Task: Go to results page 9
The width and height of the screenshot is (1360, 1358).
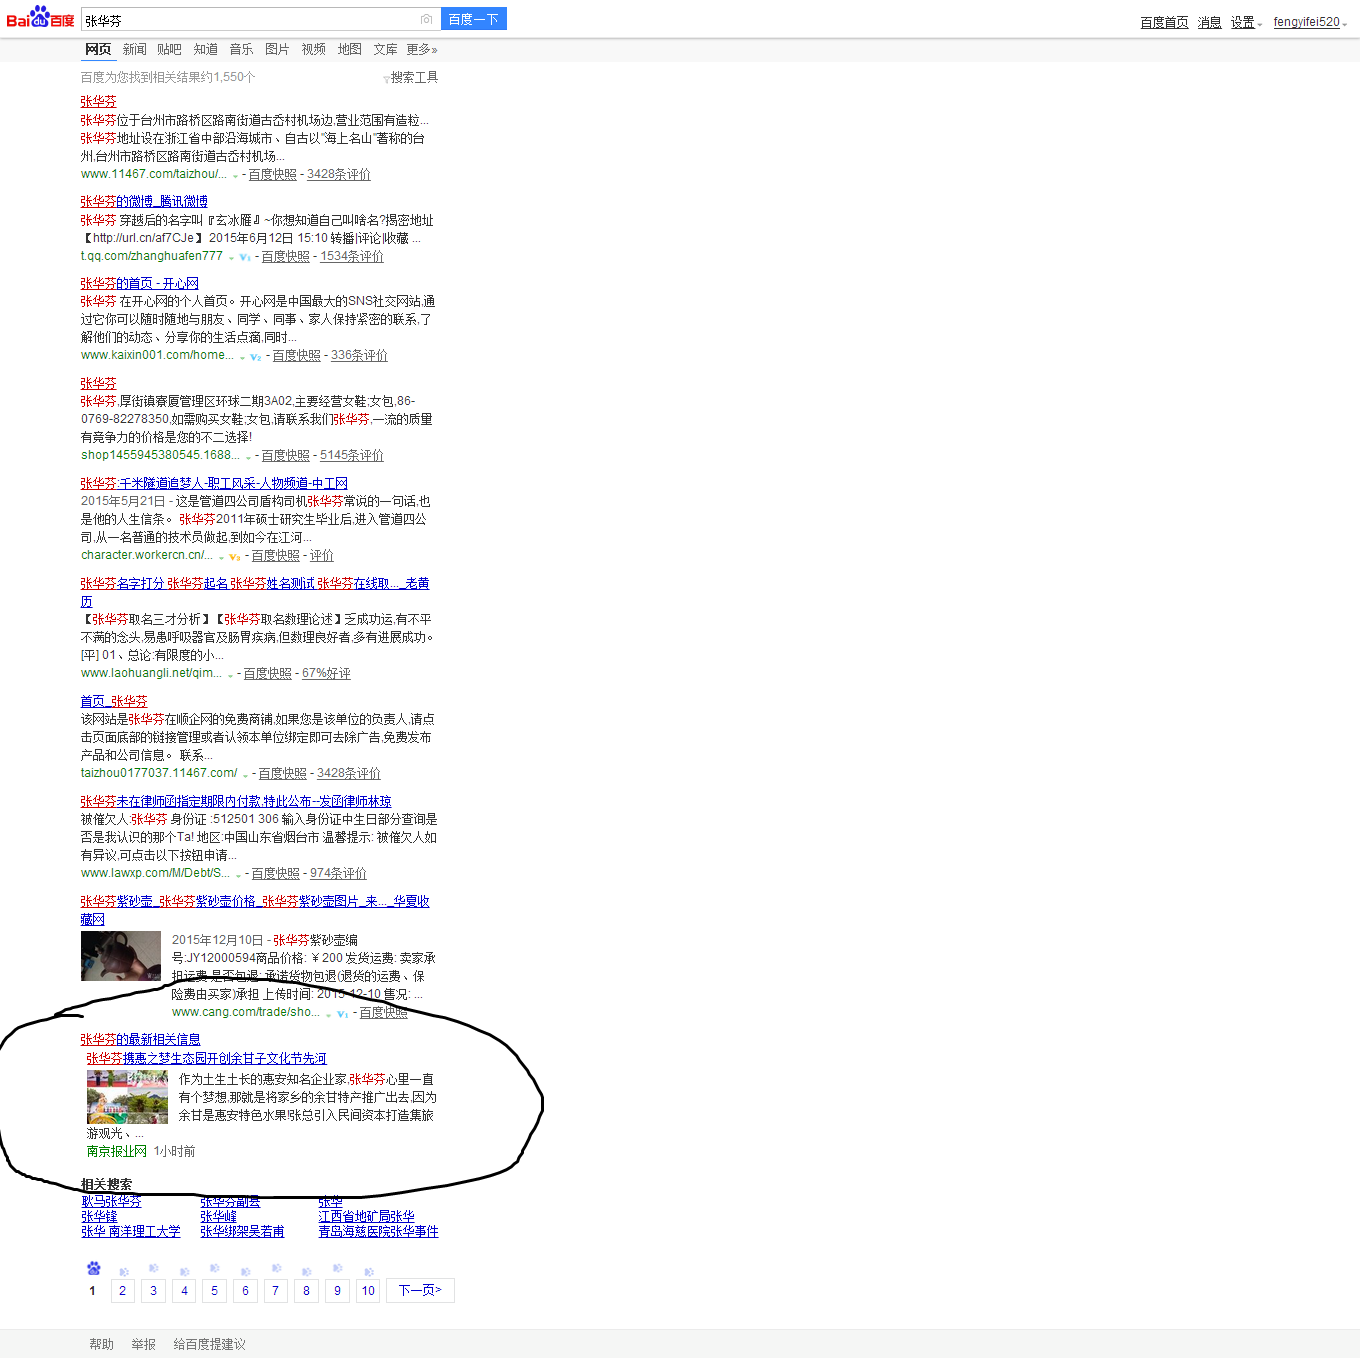Action: (x=337, y=1290)
